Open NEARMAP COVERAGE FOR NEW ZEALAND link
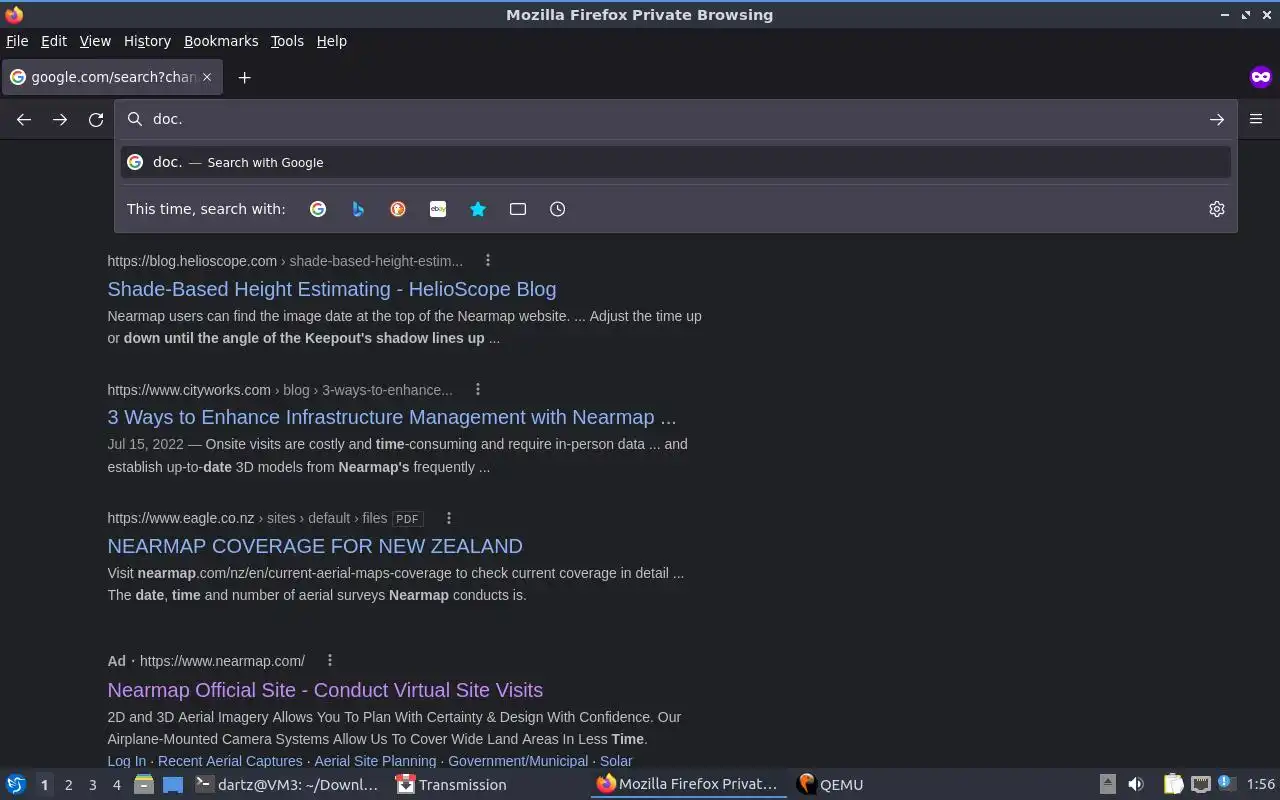The width and height of the screenshot is (1280, 800). tap(315, 546)
